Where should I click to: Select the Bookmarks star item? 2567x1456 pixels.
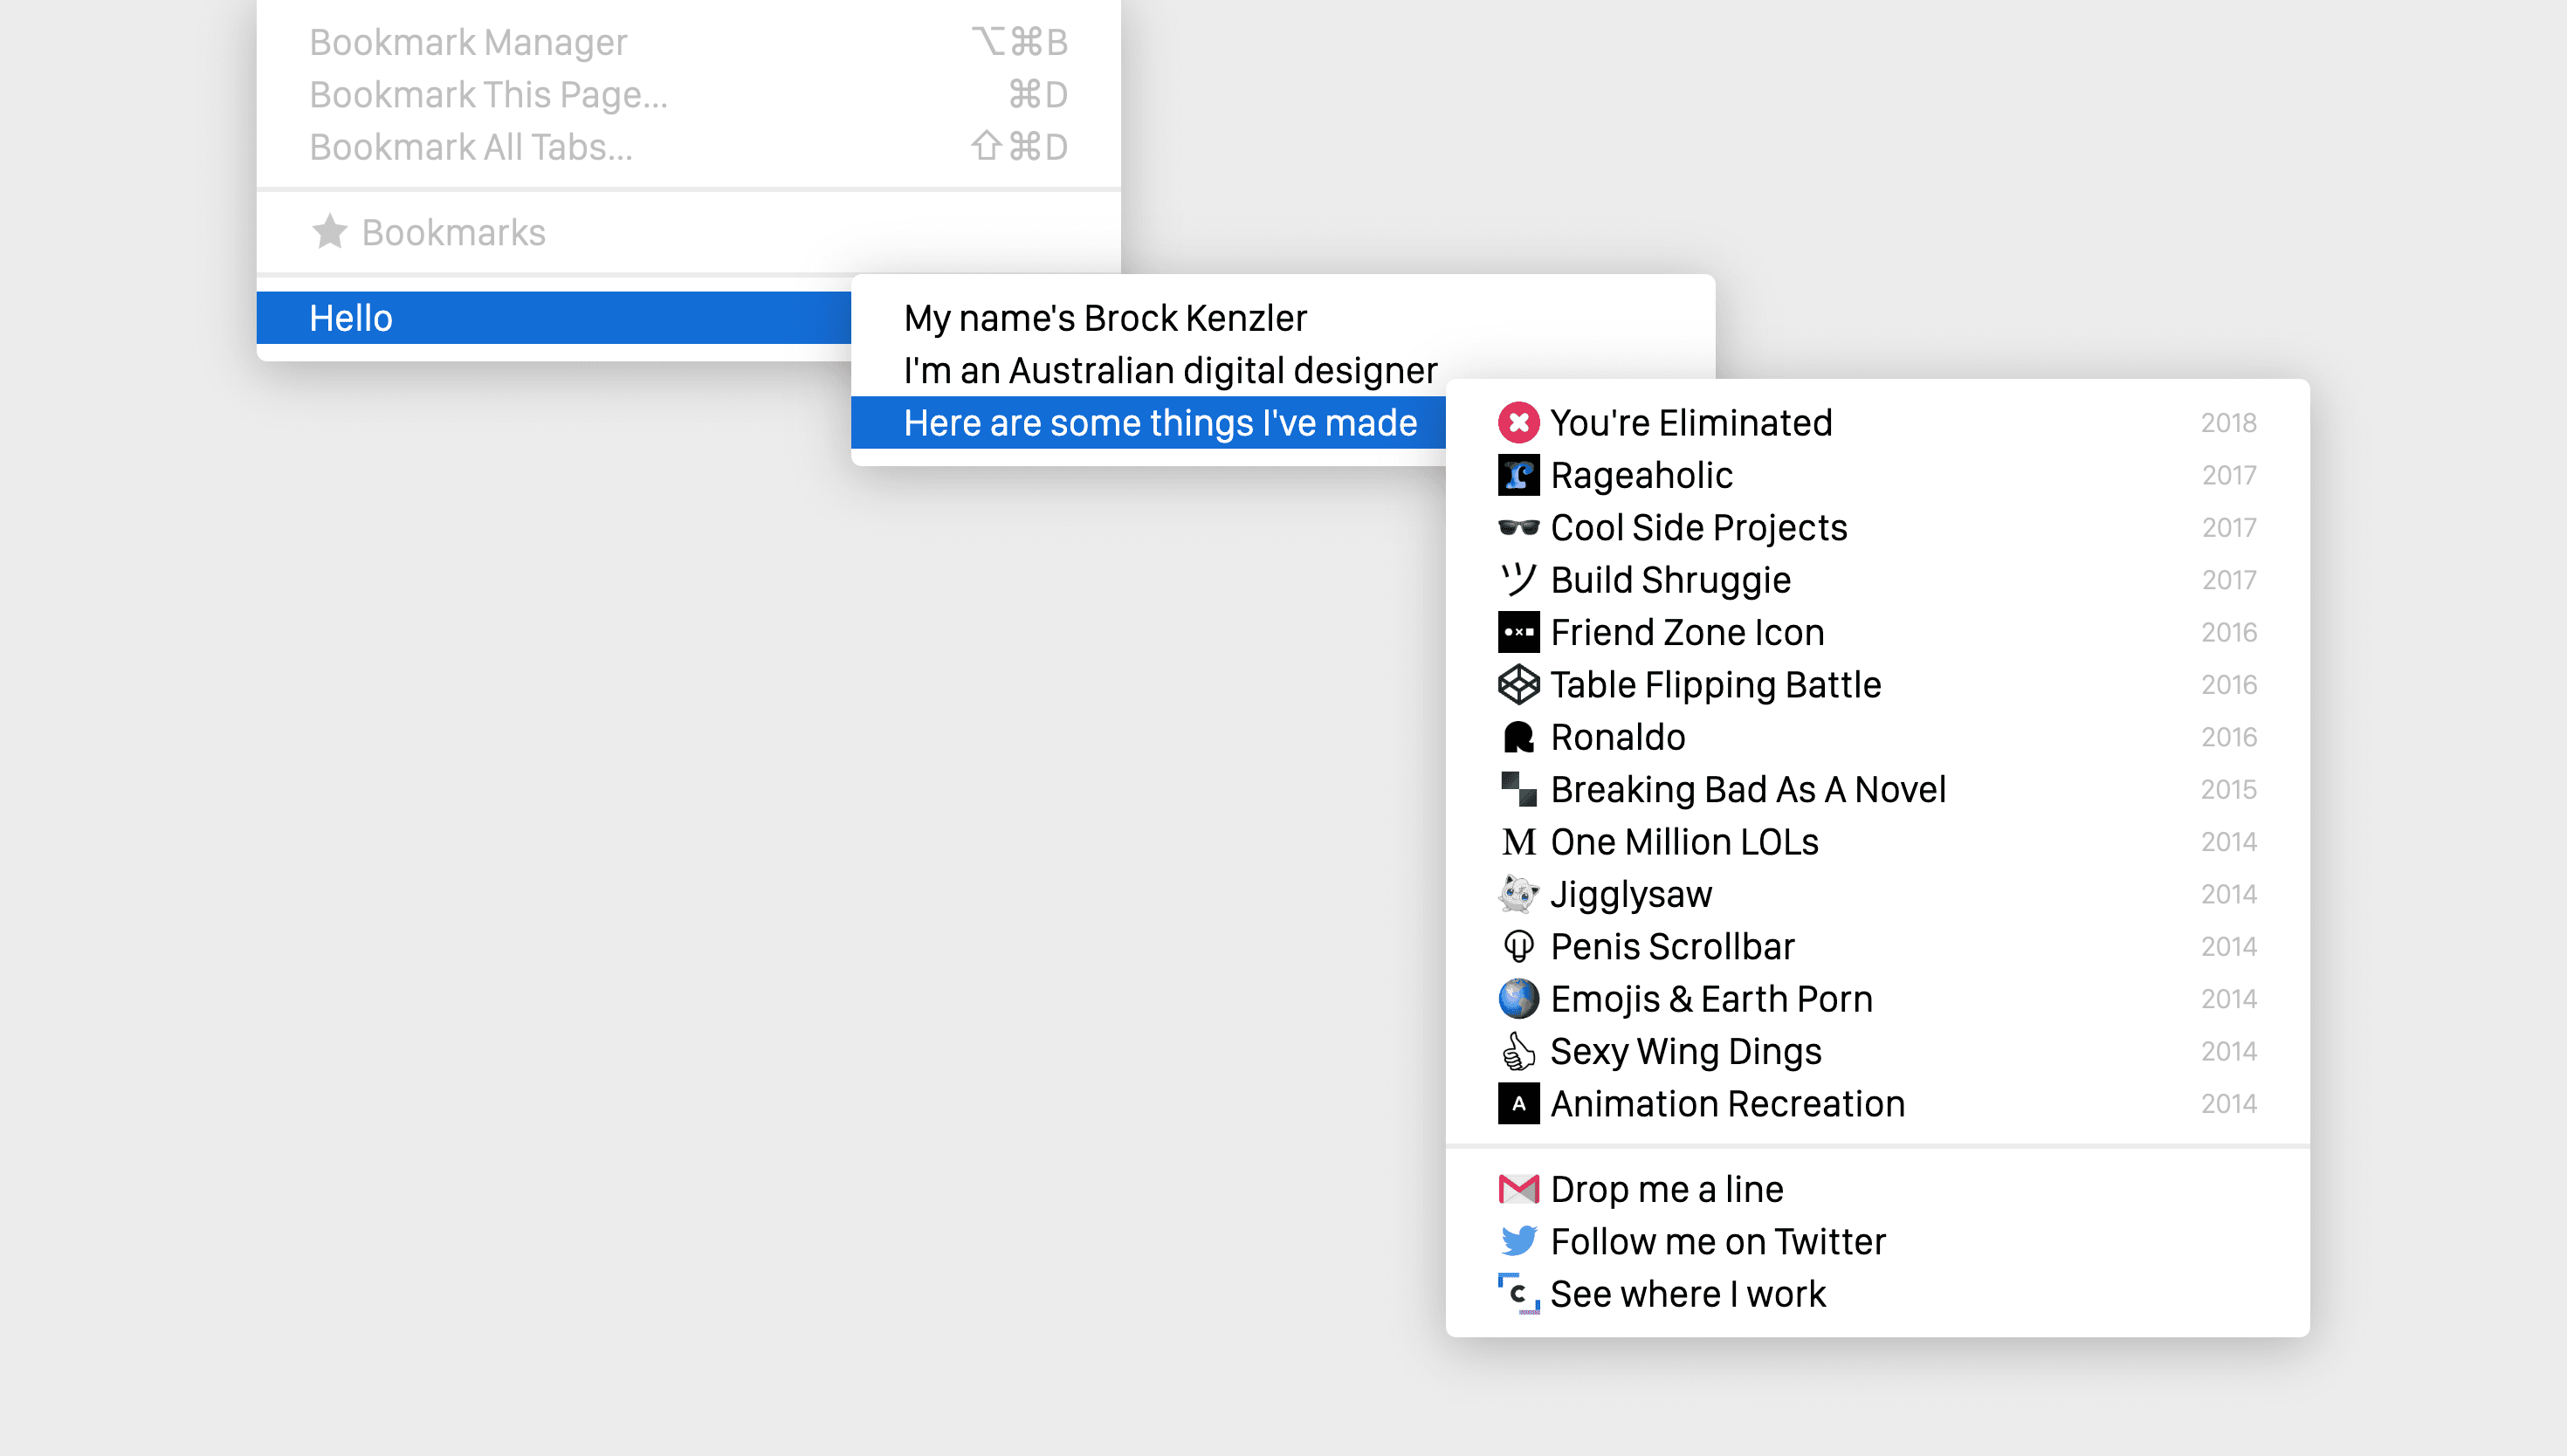point(452,232)
